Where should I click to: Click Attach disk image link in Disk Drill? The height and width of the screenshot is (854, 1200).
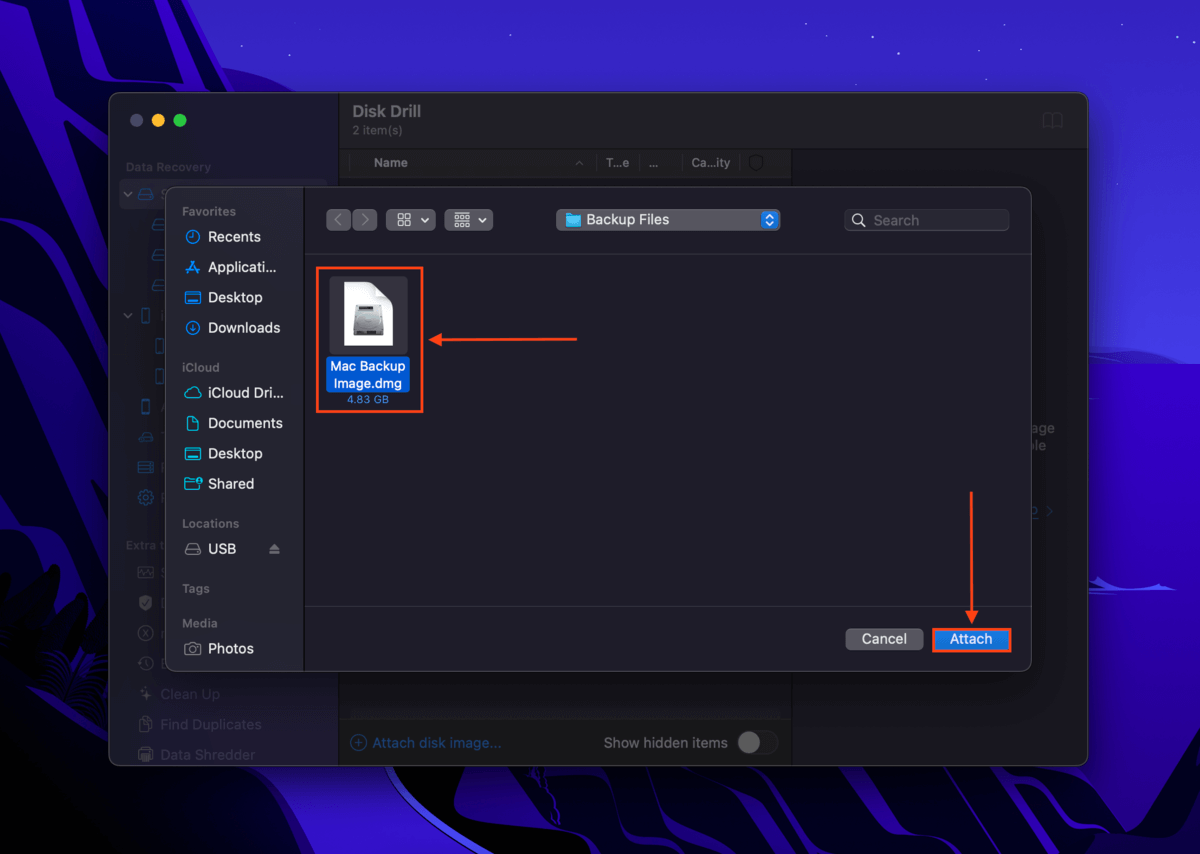pos(426,743)
